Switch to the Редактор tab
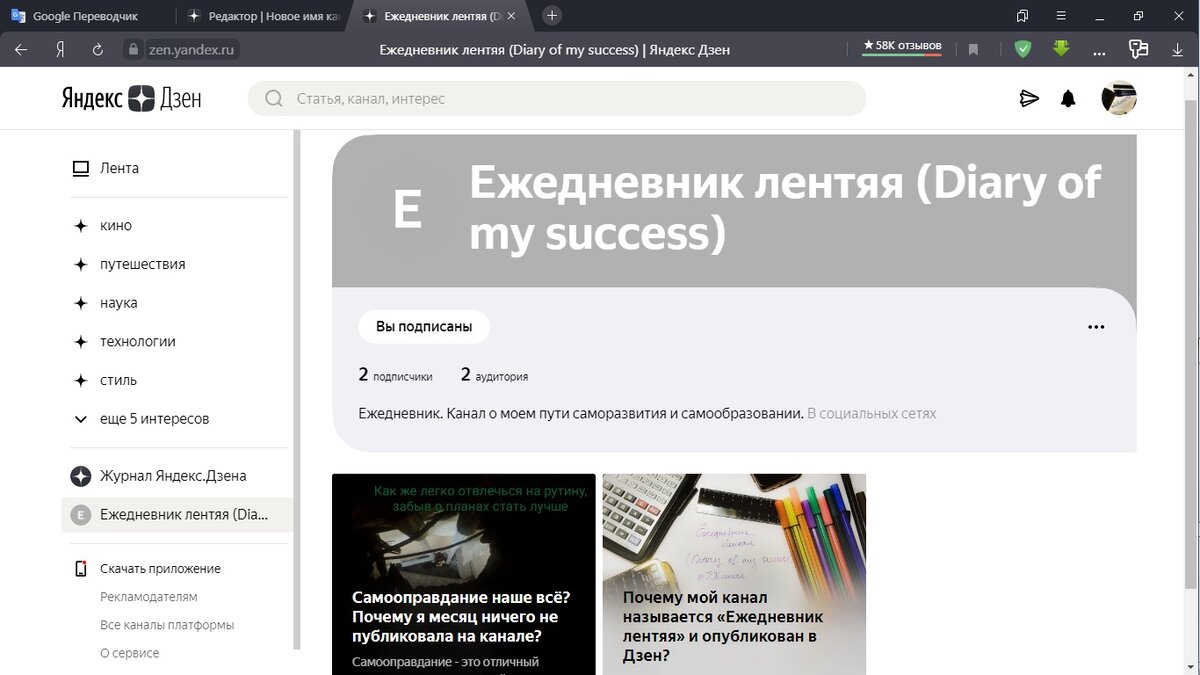The image size is (1200, 675). click(262, 16)
